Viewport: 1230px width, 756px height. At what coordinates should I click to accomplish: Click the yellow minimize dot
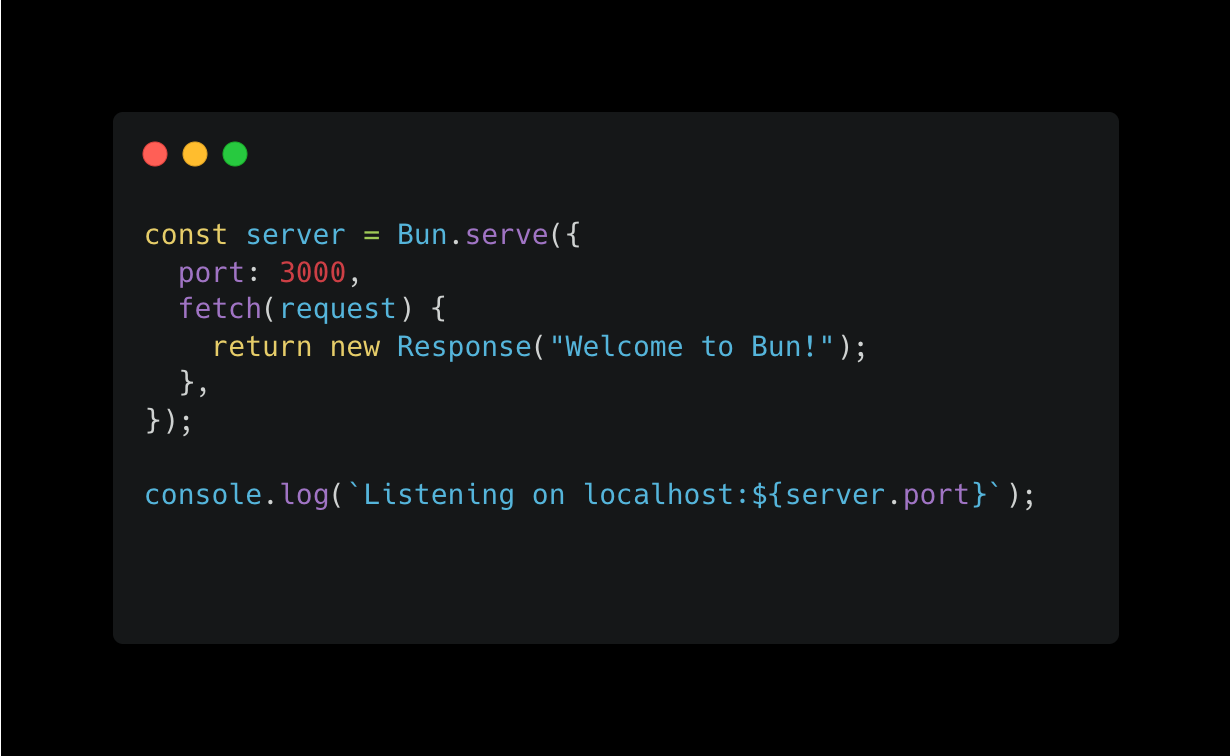pos(195,154)
